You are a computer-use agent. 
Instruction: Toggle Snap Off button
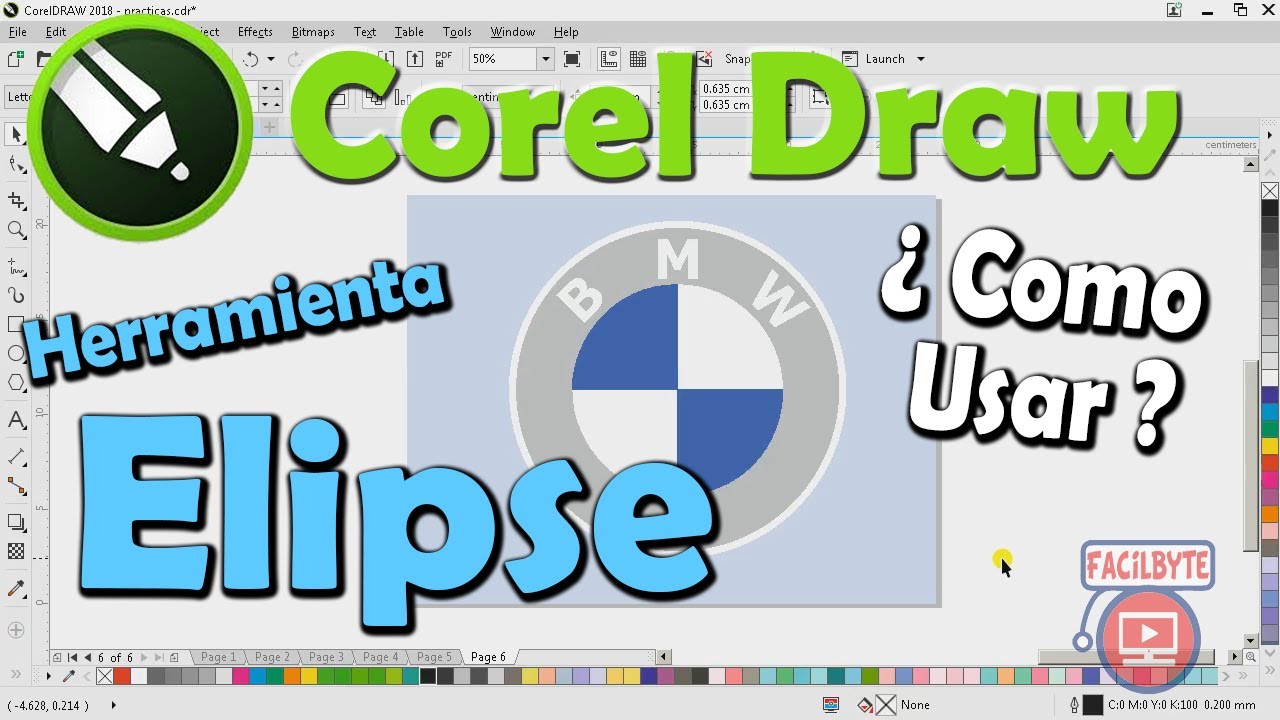[x=704, y=59]
